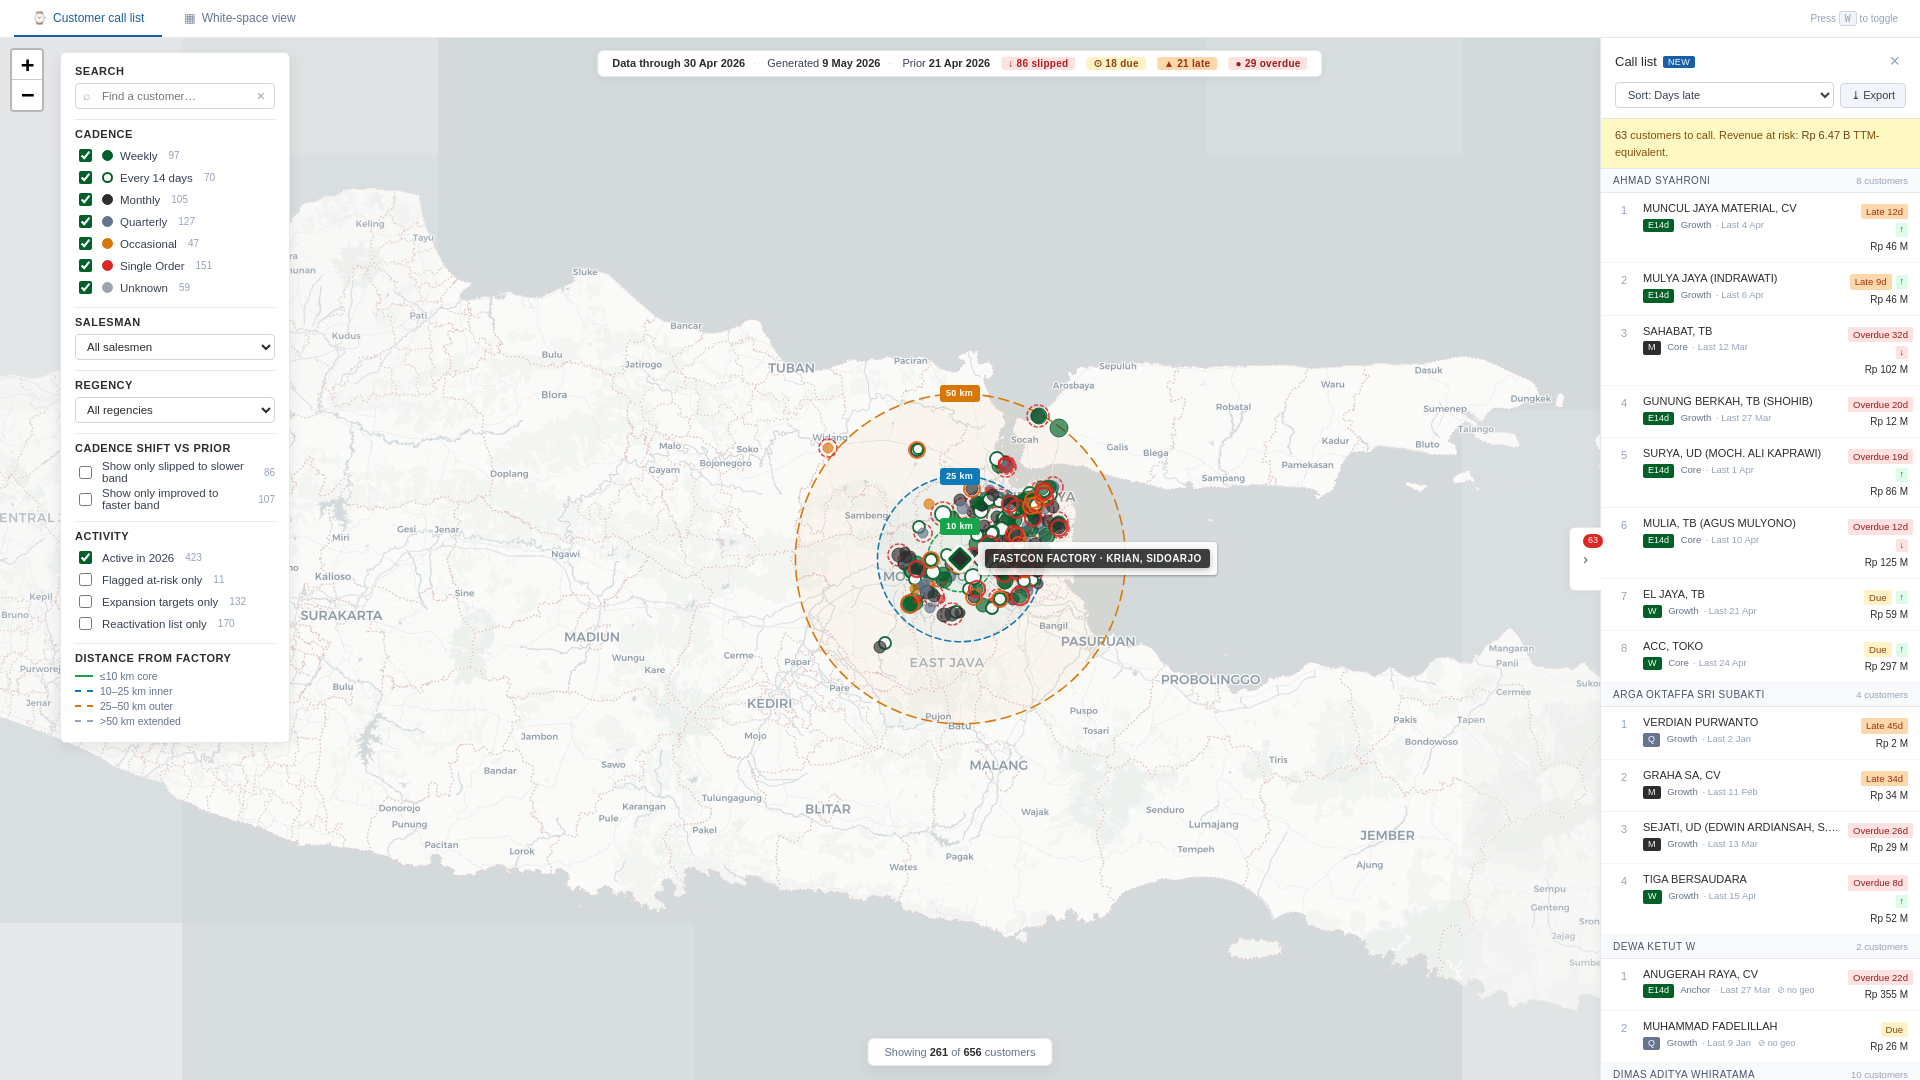1920x1080 pixels.
Task: Toggle Unknown cadence checkbox
Action: click(x=85, y=288)
